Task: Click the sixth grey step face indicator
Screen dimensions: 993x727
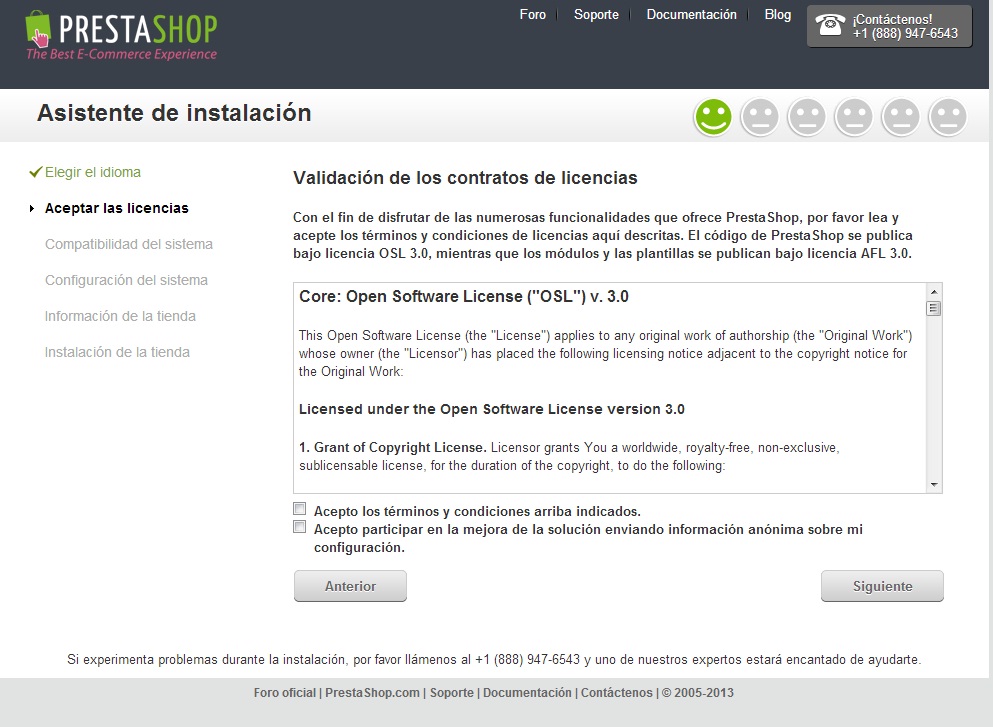Action: point(948,117)
